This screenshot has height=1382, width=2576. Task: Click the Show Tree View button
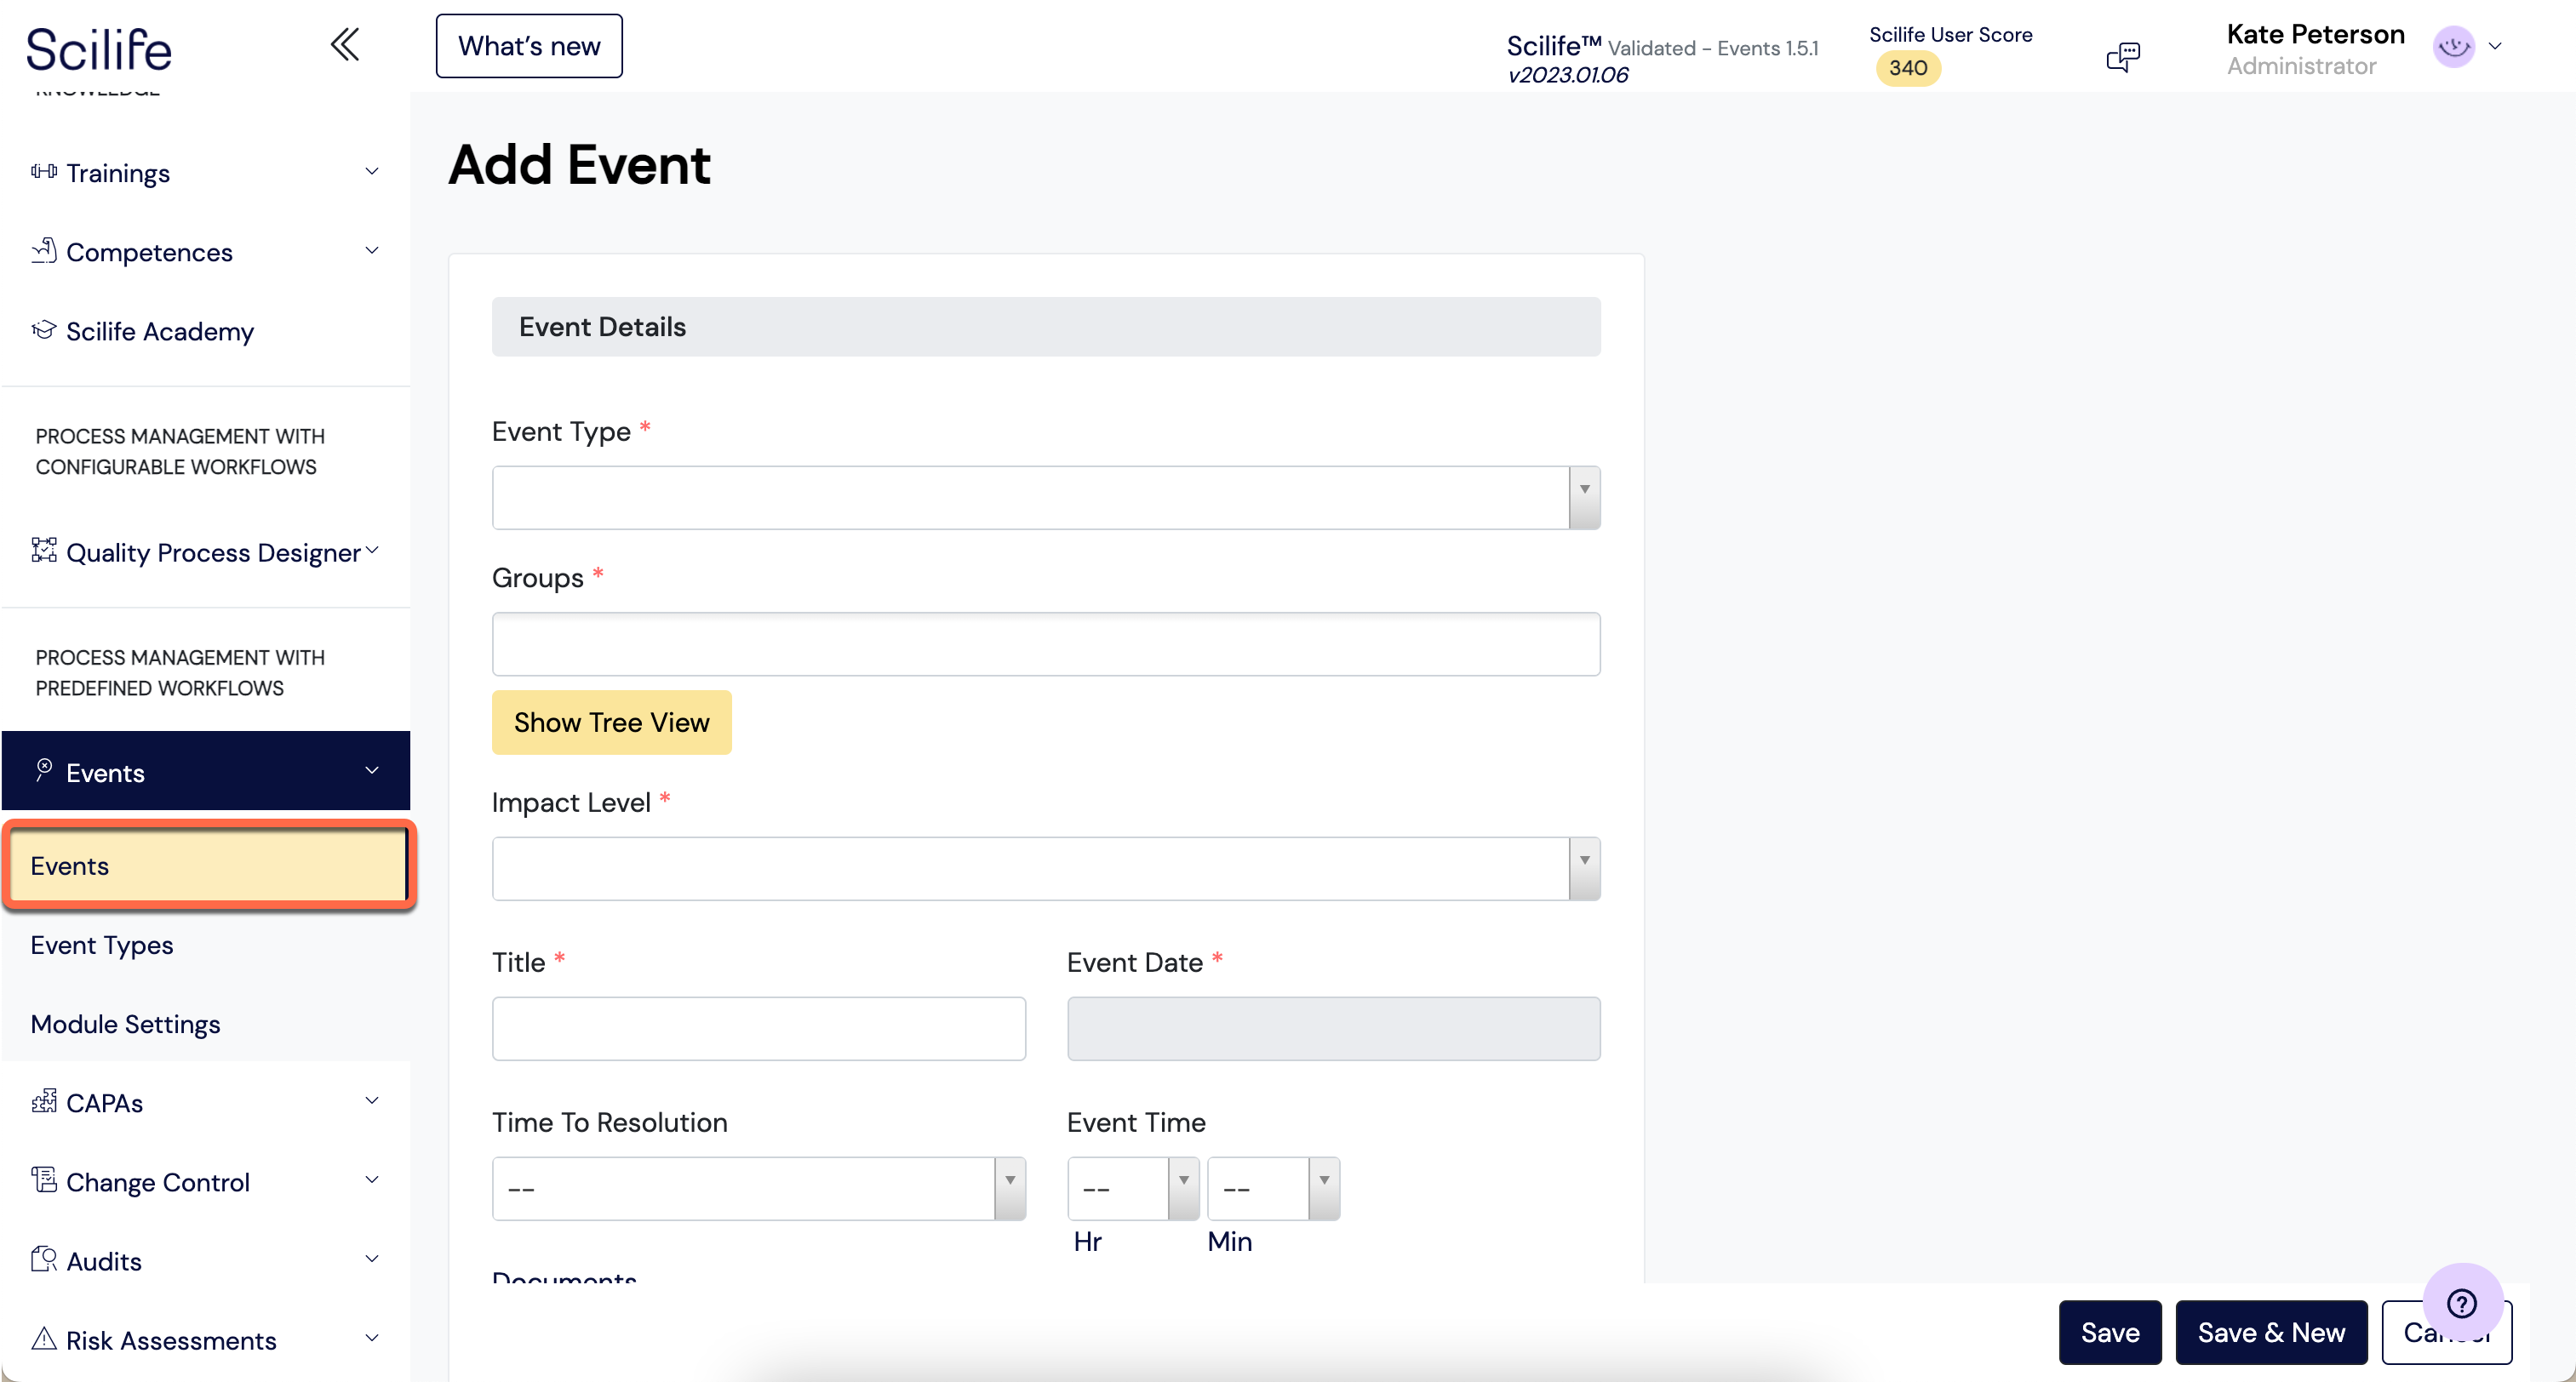click(x=612, y=722)
